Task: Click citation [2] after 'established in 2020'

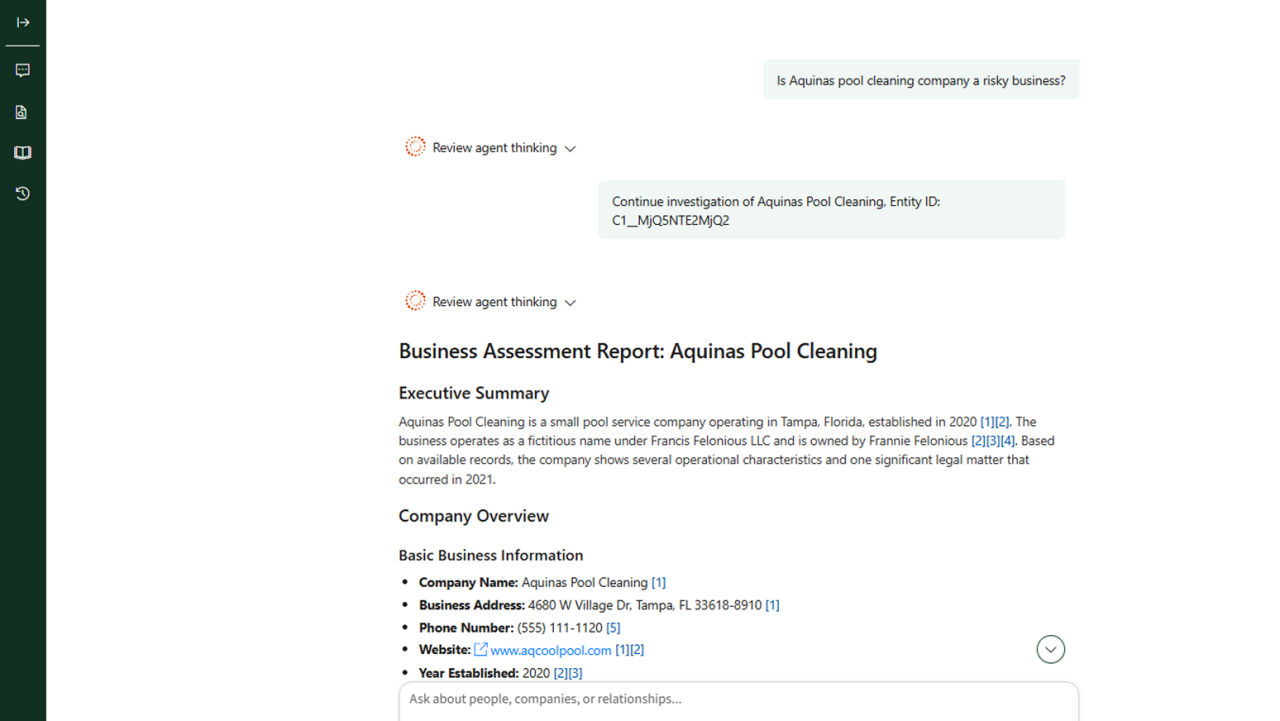Action: pos(1003,422)
